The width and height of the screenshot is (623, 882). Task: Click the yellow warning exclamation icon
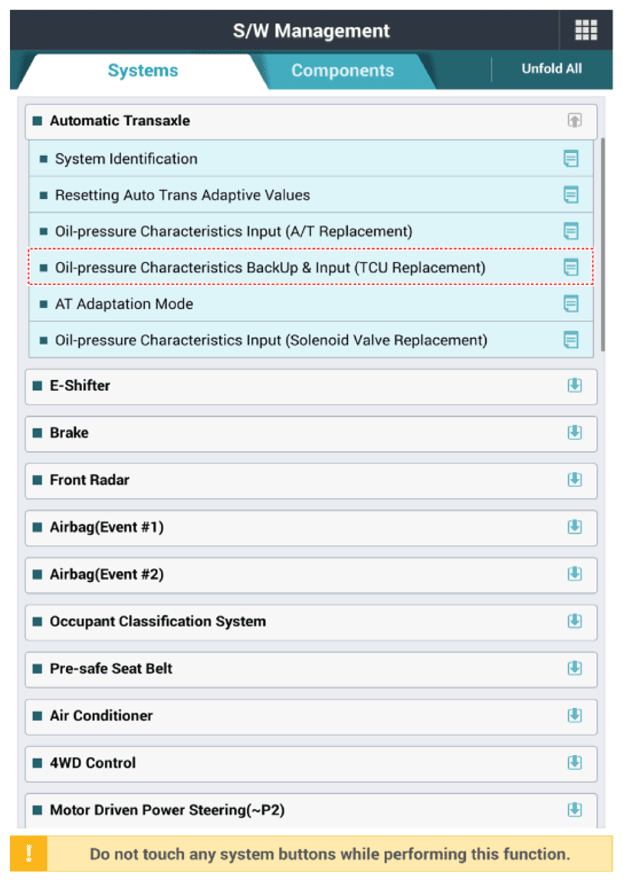(x=29, y=854)
